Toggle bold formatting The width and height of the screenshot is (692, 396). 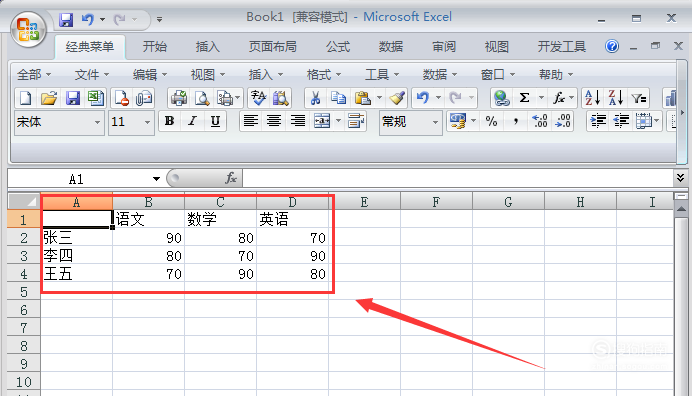click(169, 121)
